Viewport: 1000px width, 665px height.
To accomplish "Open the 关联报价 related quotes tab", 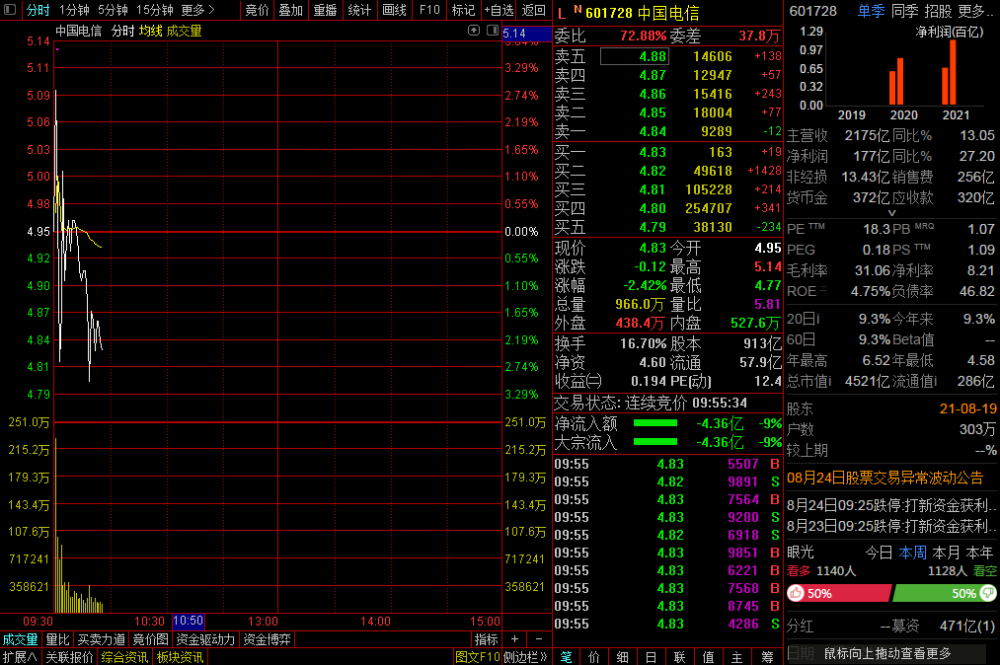I will point(70,657).
